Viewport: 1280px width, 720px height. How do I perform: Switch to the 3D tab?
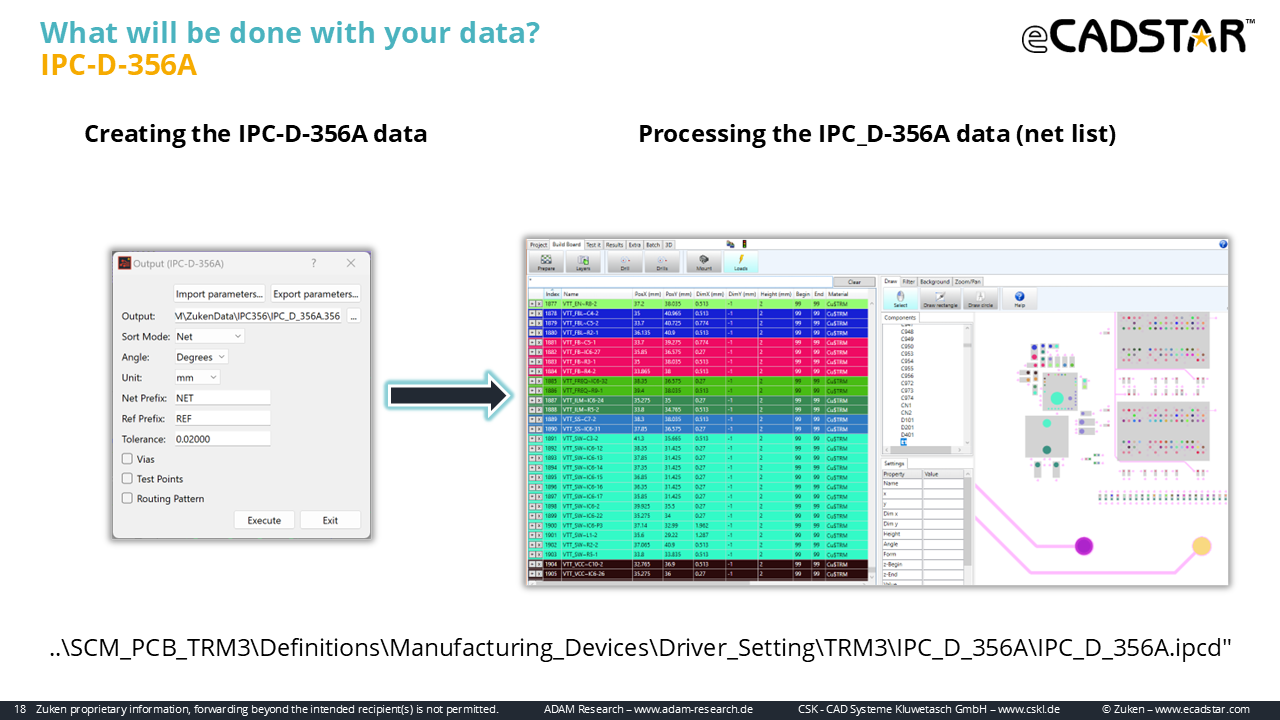pyautogui.click(x=669, y=244)
